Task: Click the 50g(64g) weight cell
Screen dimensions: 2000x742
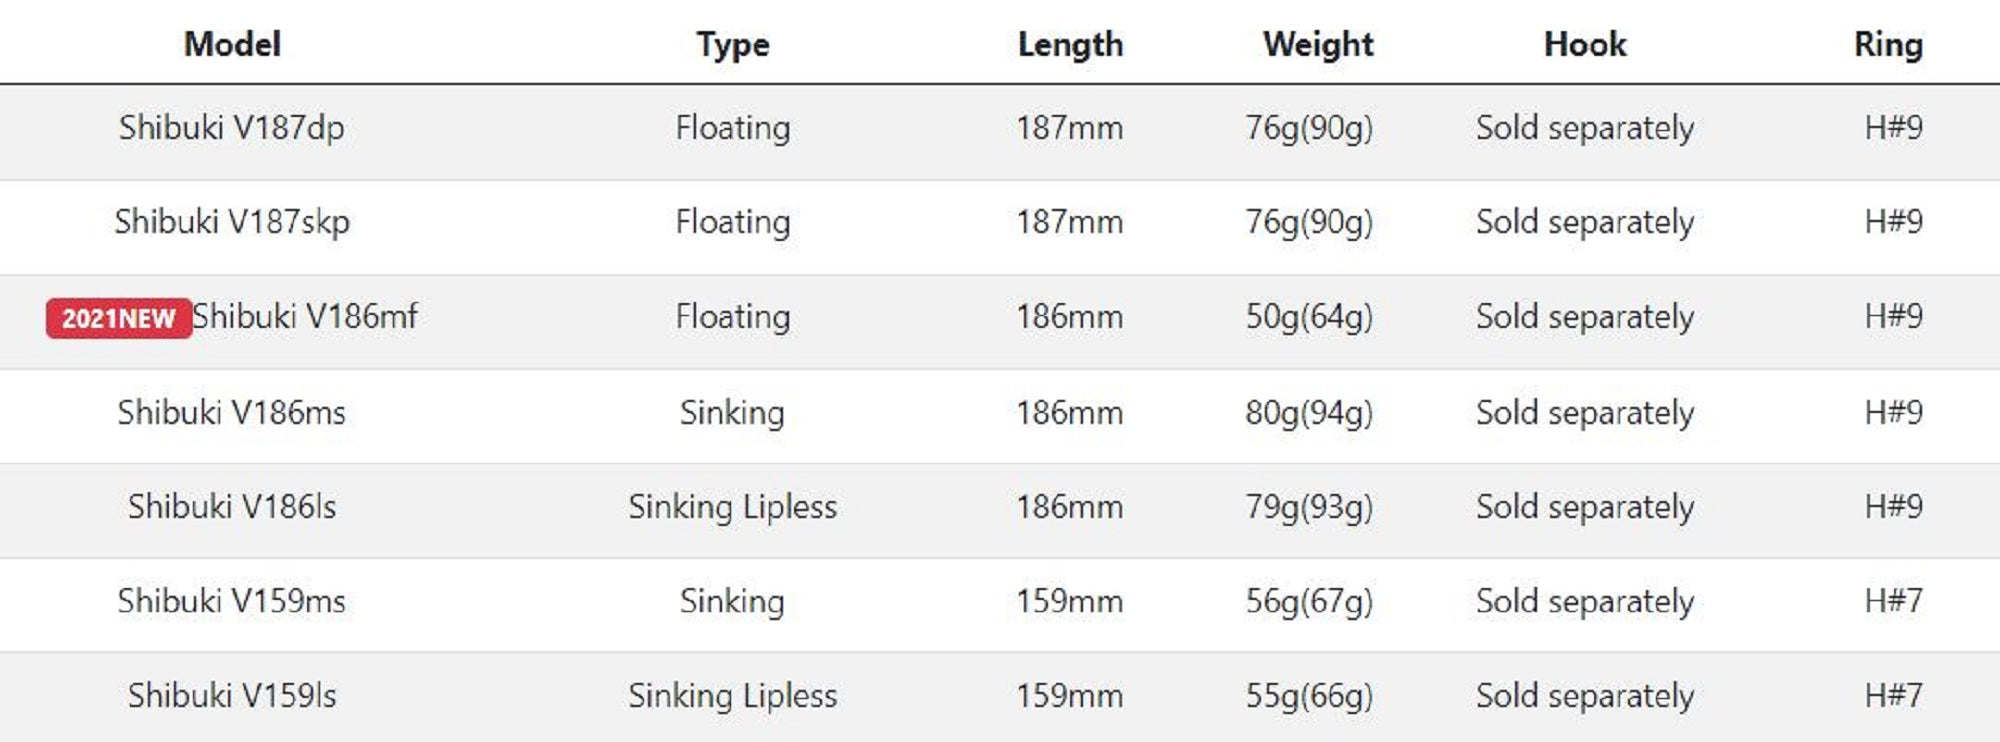Action: point(1309,317)
